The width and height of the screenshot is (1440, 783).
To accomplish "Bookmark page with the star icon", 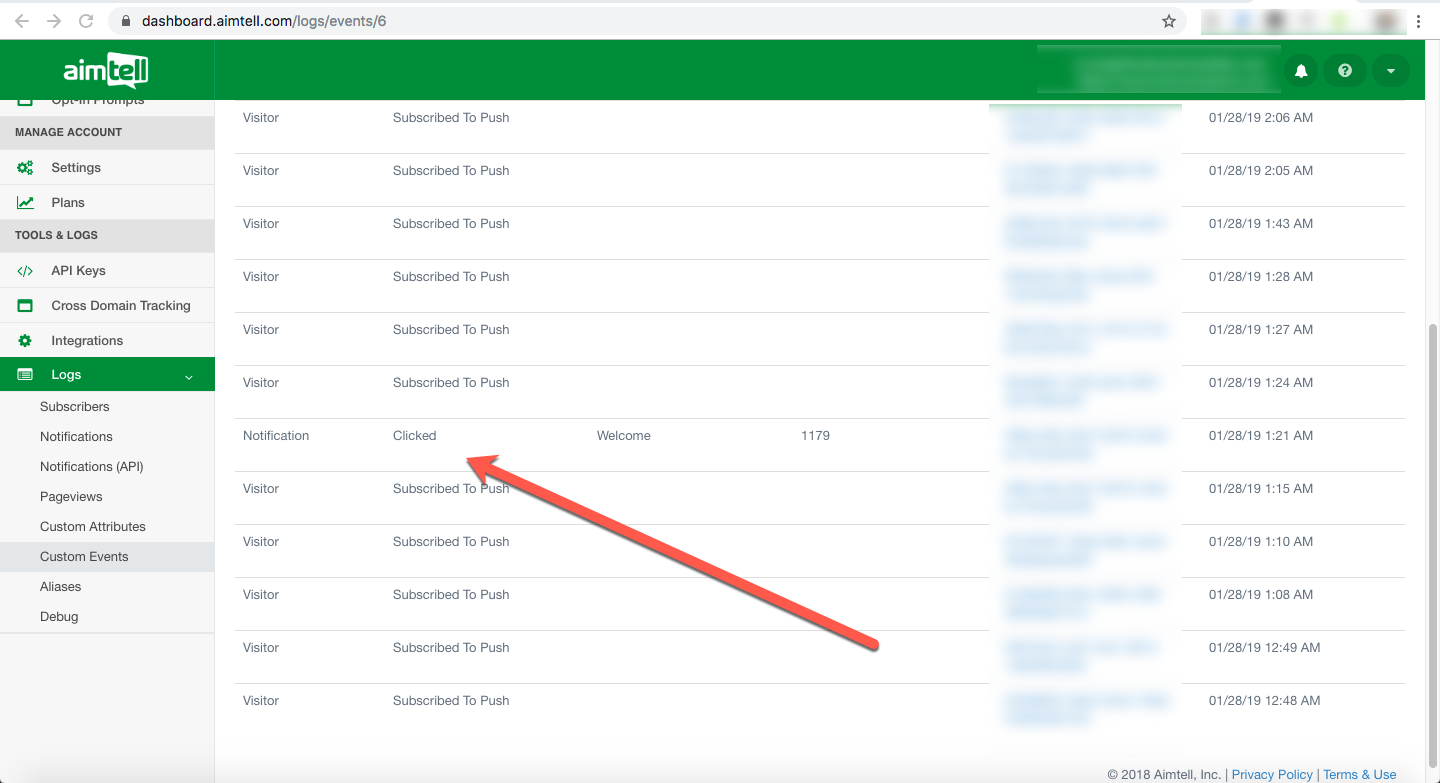I will click(1168, 21).
